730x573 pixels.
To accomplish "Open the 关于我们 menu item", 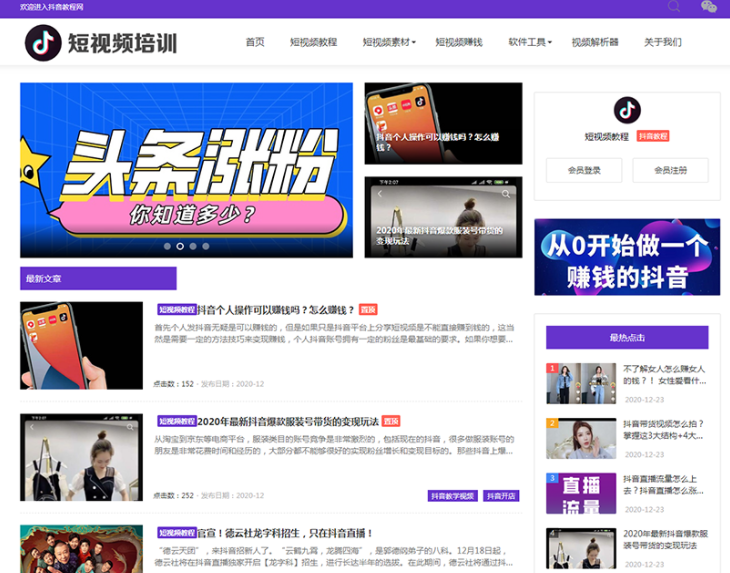I will (662, 42).
